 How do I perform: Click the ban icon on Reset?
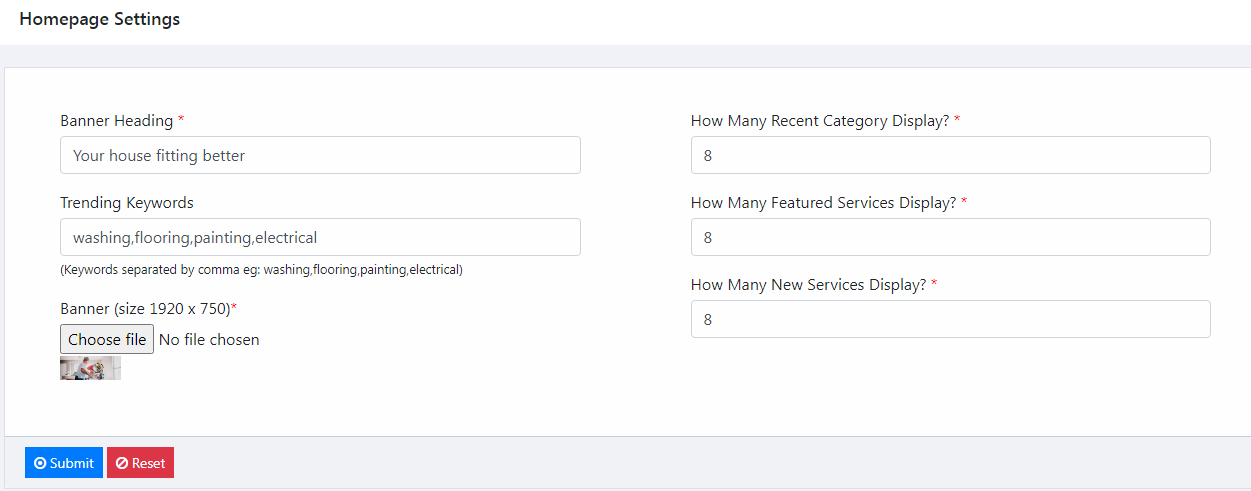pos(122,463)
